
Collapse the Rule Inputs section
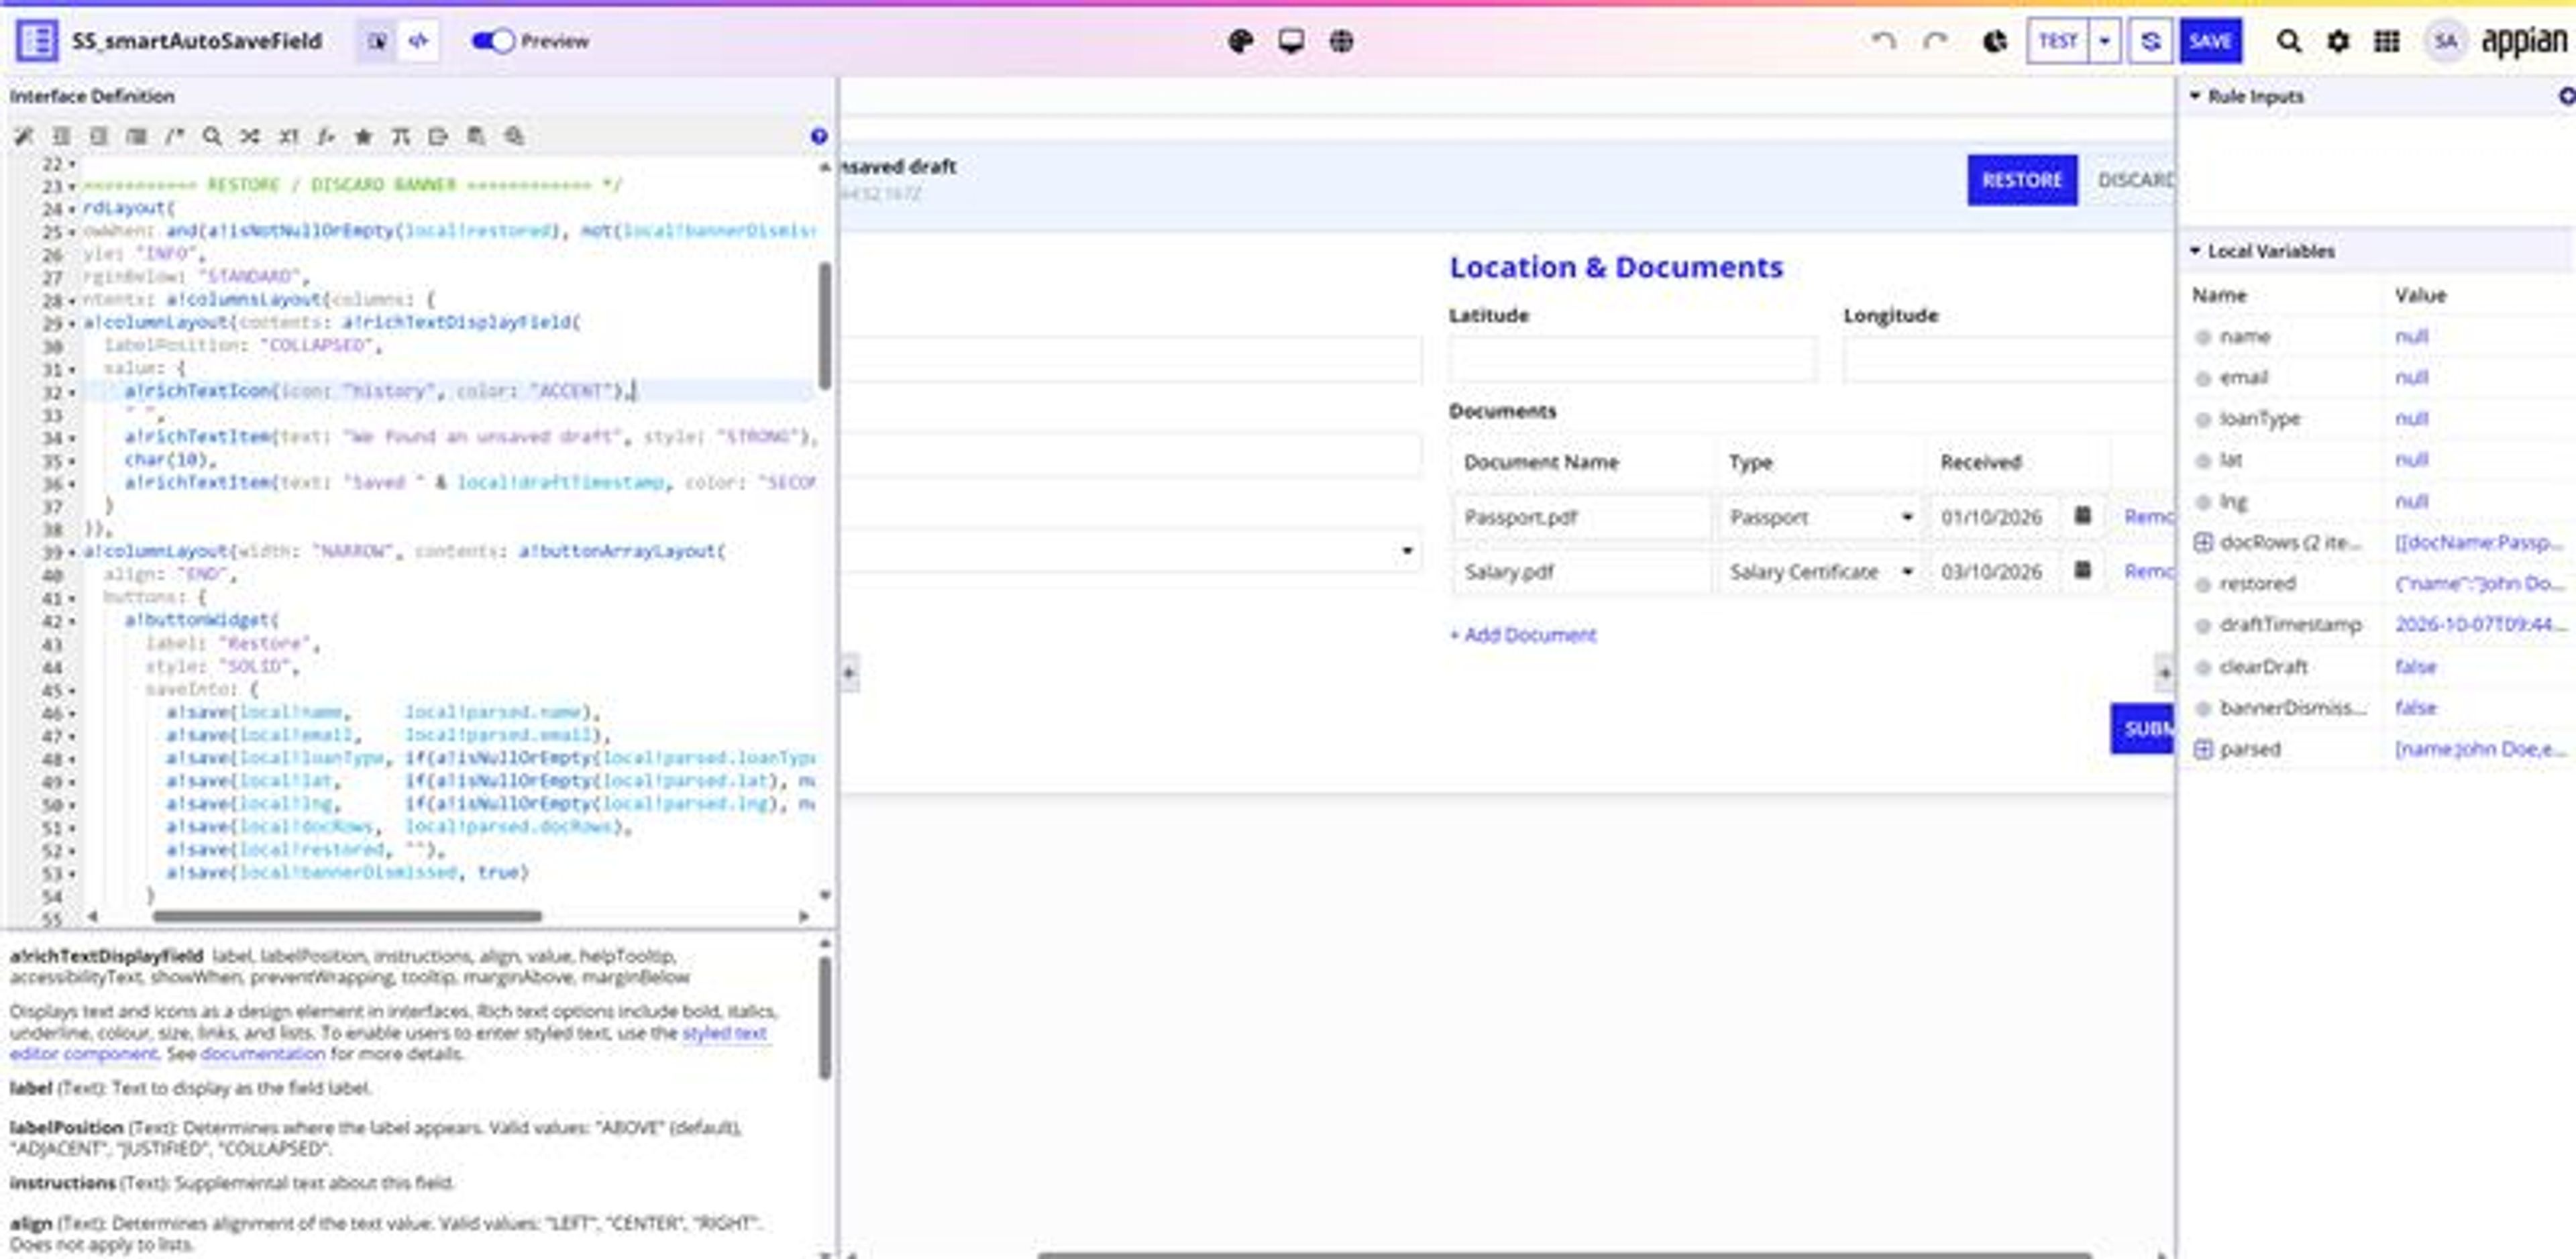pyautogui.click(x=2195, y=96)
